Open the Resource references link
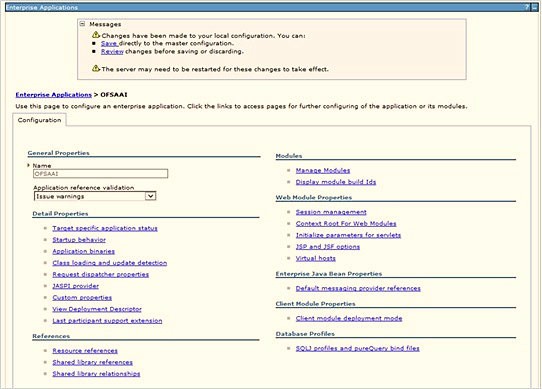Screen dimensions: 542x389 [85, 351]
